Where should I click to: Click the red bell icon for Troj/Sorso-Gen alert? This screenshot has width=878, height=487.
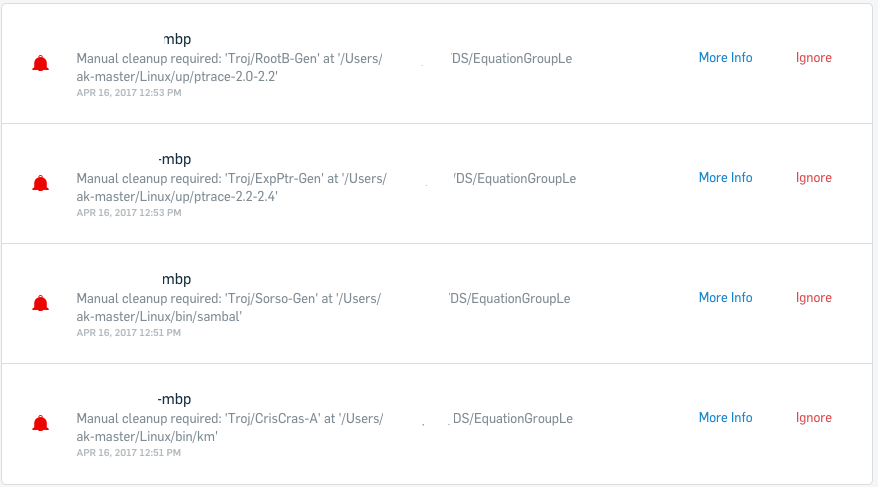pyautogui.click(x=40, y=303)
